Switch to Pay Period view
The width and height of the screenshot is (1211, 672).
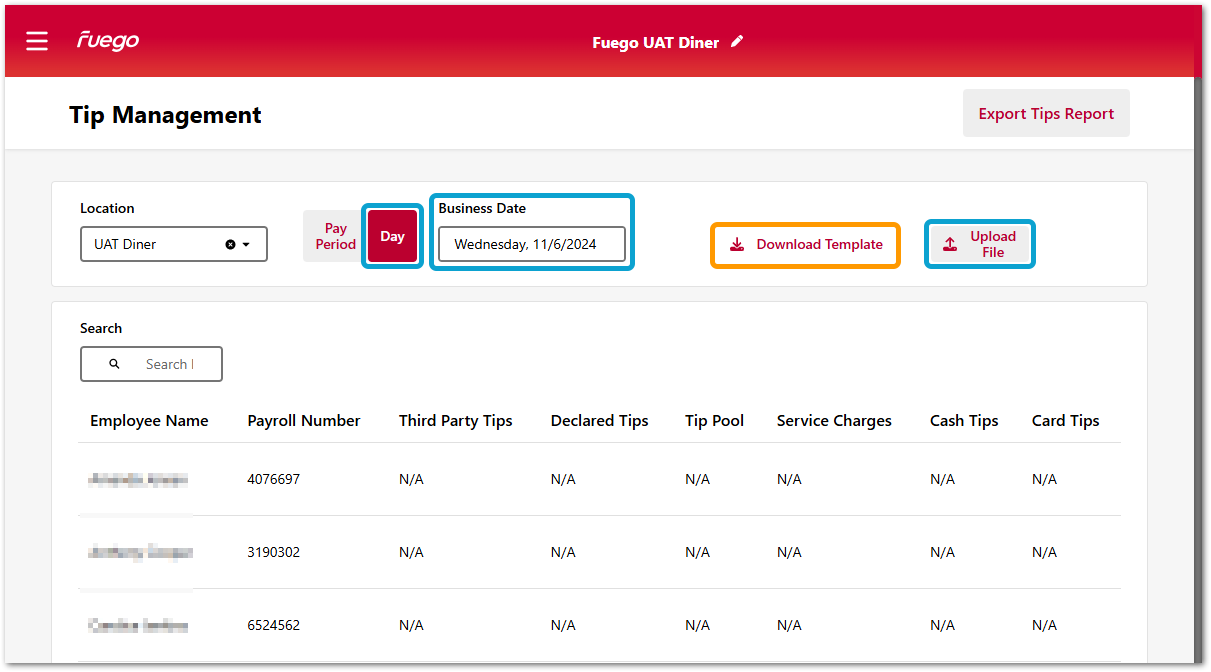335,237
